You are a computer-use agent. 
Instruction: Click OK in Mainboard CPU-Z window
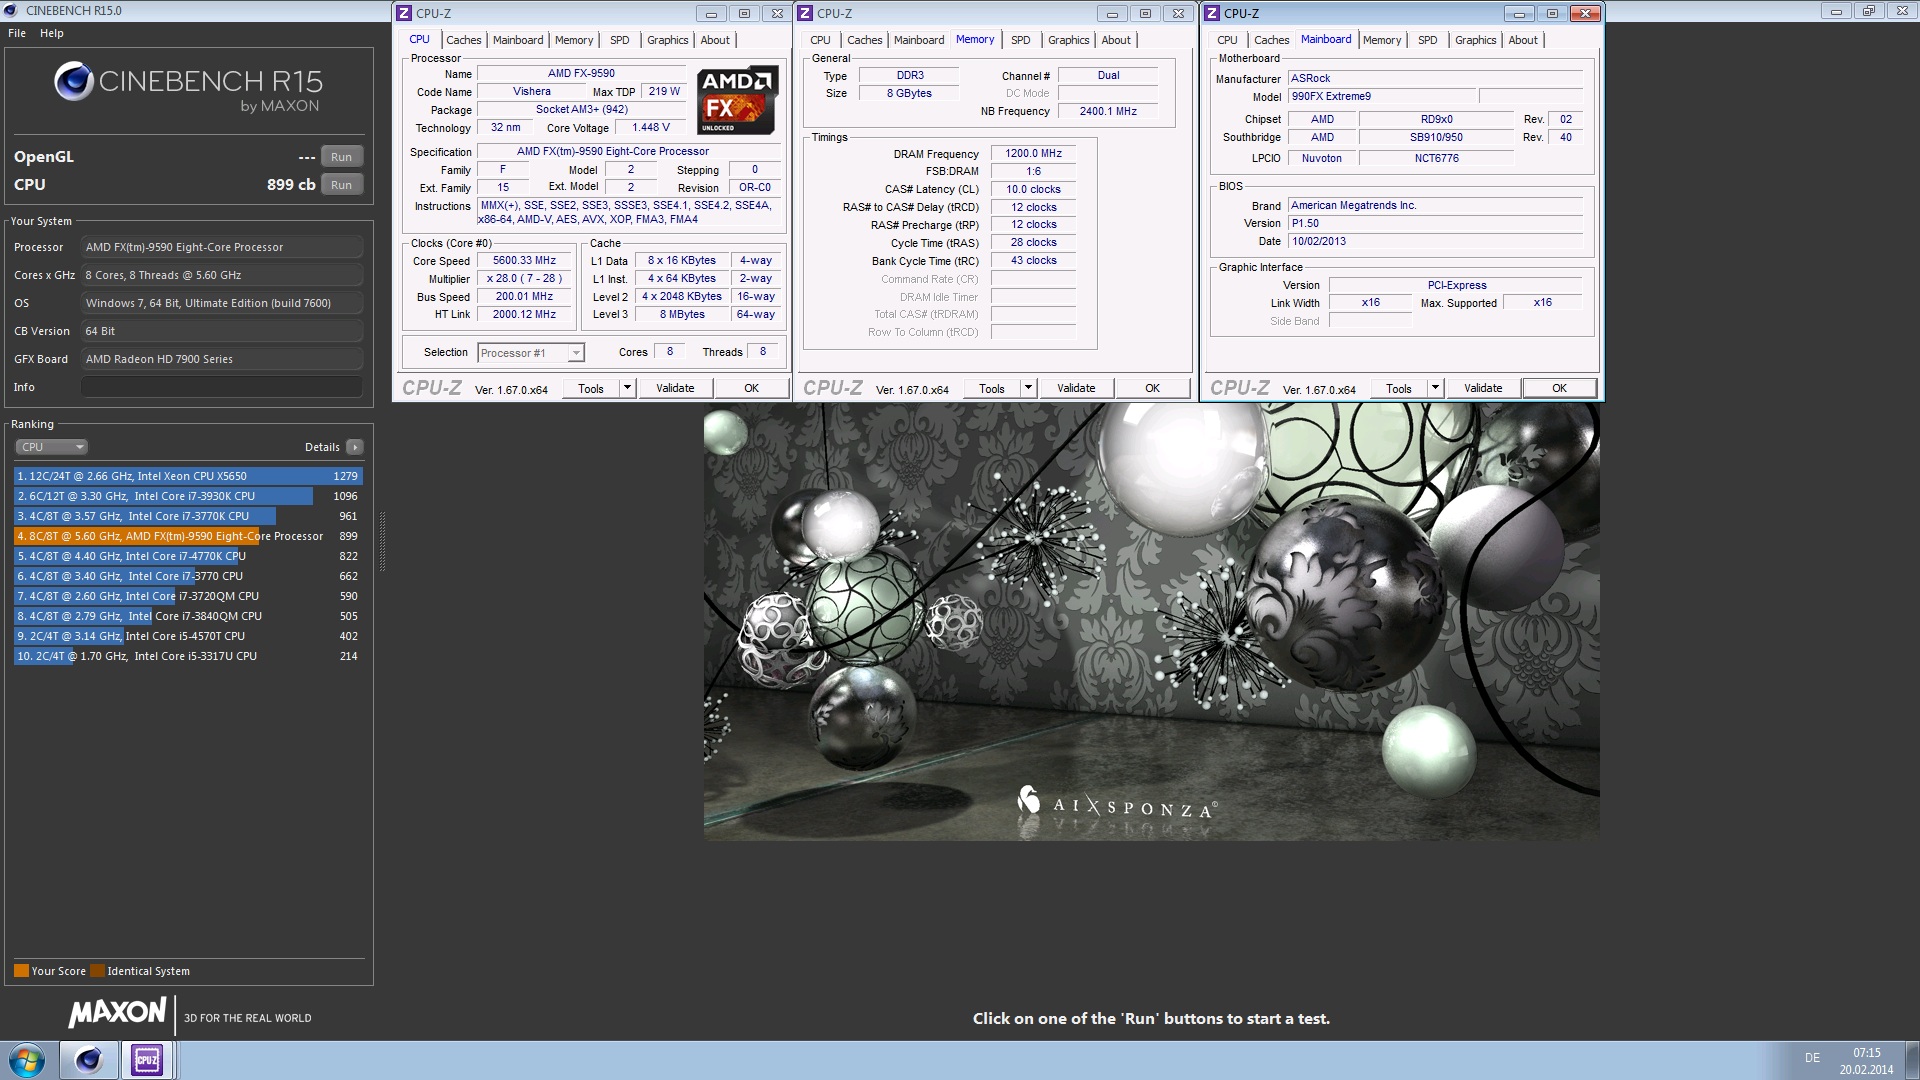1559,388
